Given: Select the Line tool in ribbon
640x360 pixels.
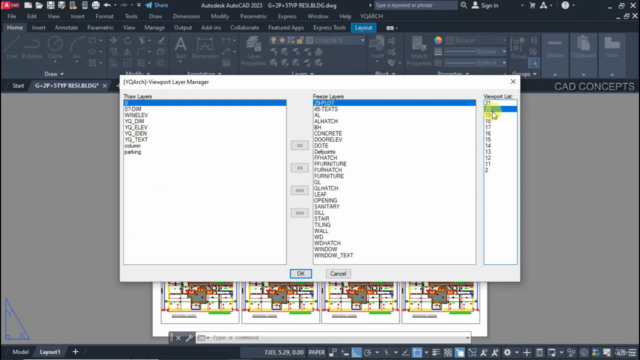Looking at the screenshot, I should click(x=12, y=48).
